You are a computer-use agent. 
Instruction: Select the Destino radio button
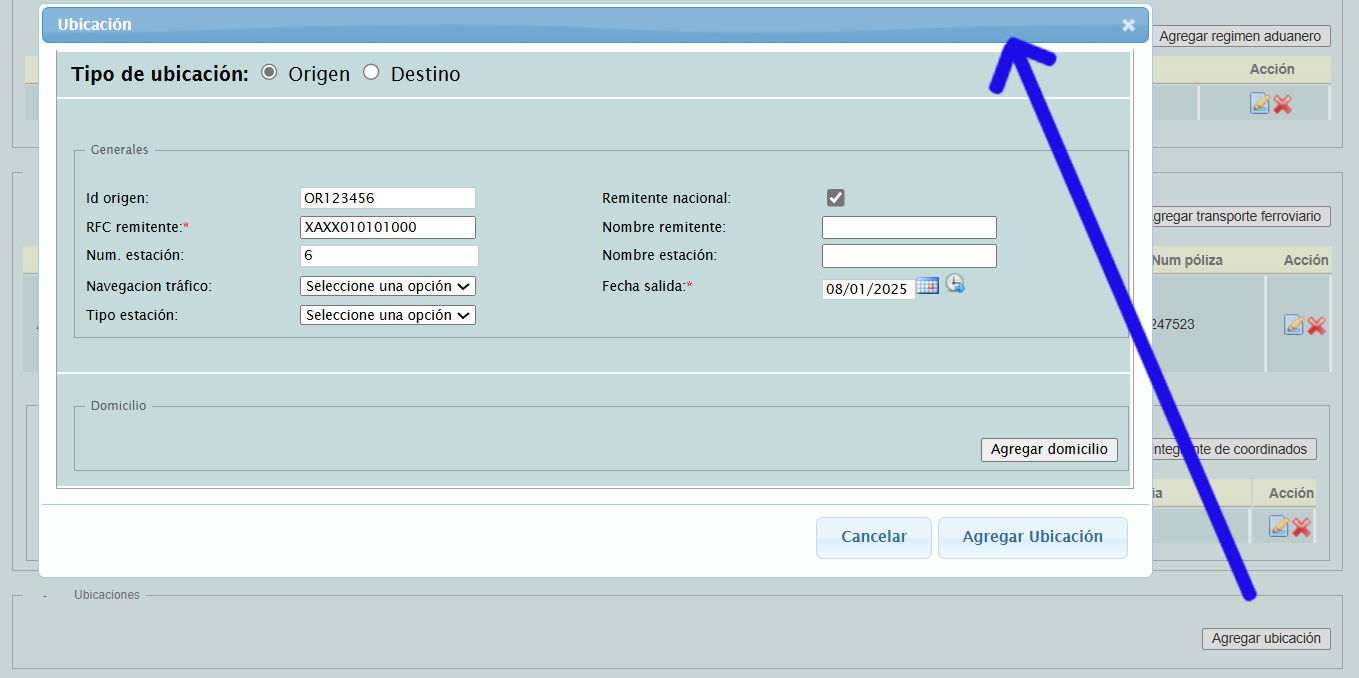(x=372, y=73)
